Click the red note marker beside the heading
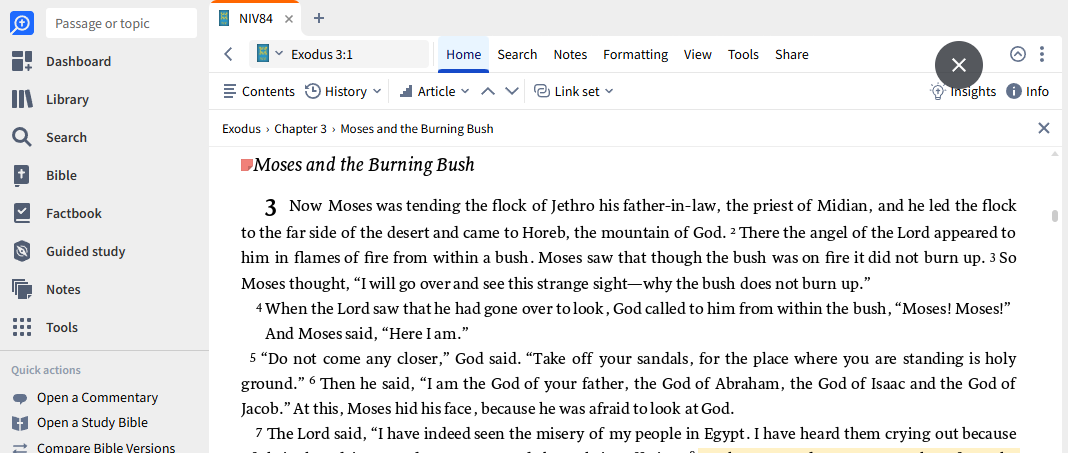Viewport: 1068px width, 453px height. [x=247, y=164]
